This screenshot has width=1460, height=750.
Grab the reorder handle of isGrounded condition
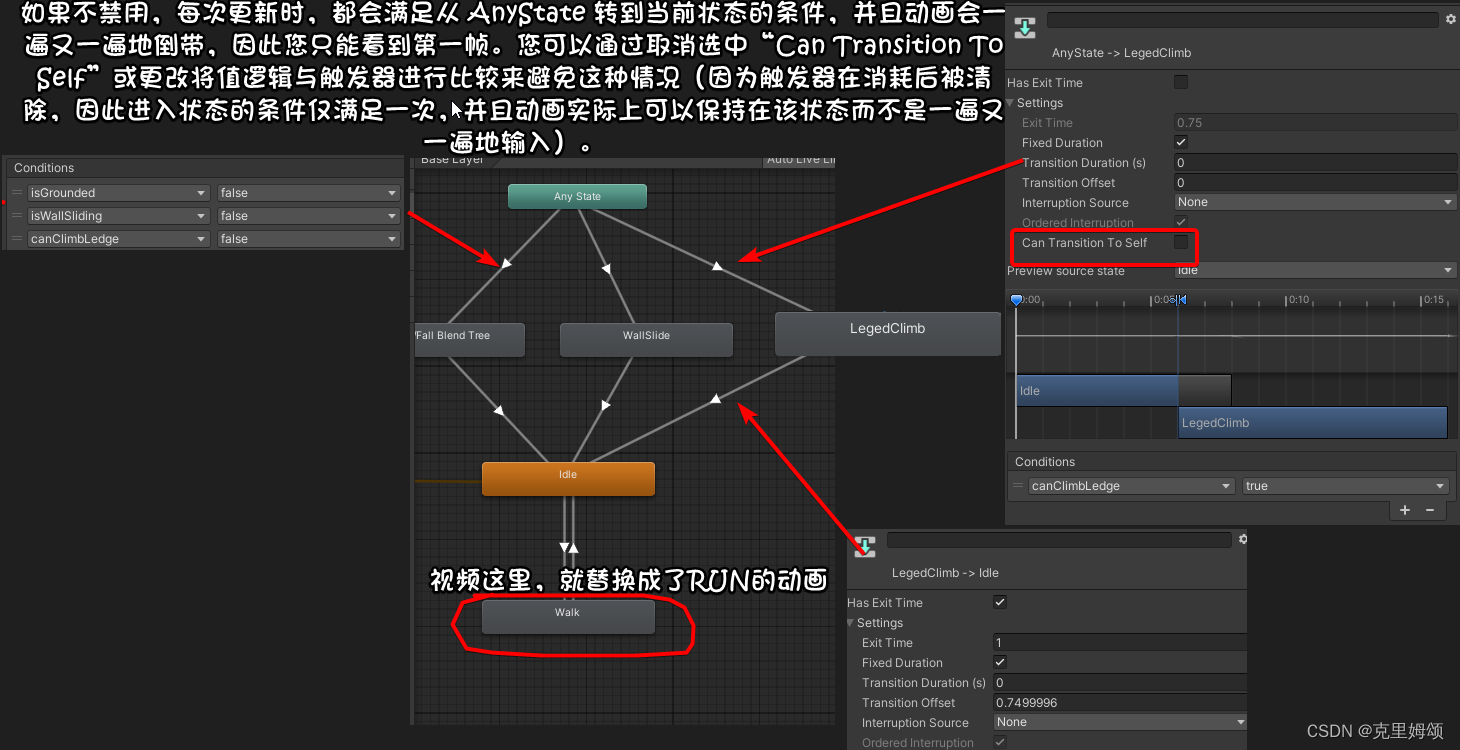point(17,193)
